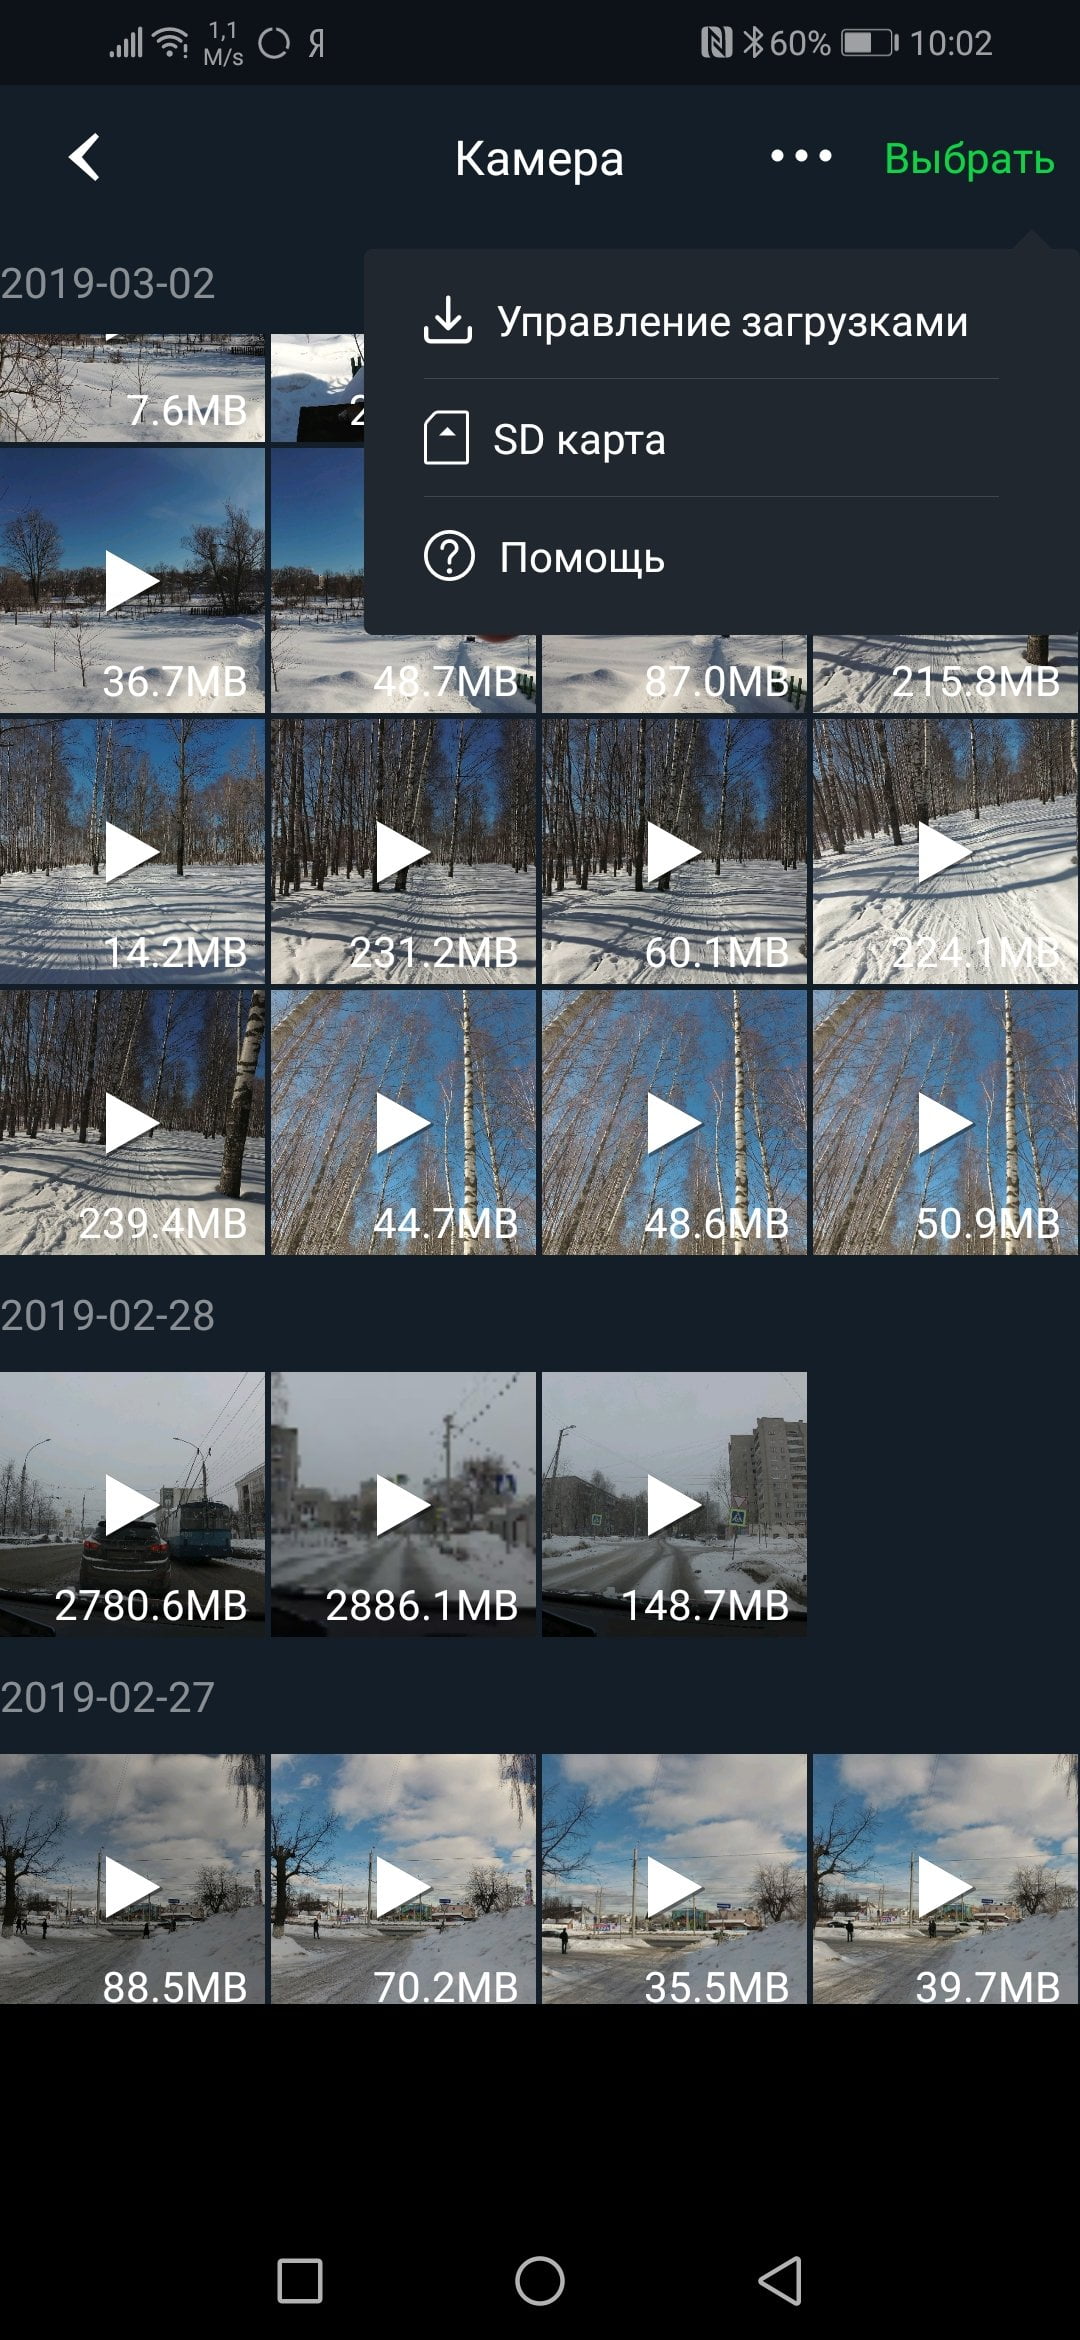Click the SD card icon
Screen dimensions: 1080x2340
coord(446,439)
